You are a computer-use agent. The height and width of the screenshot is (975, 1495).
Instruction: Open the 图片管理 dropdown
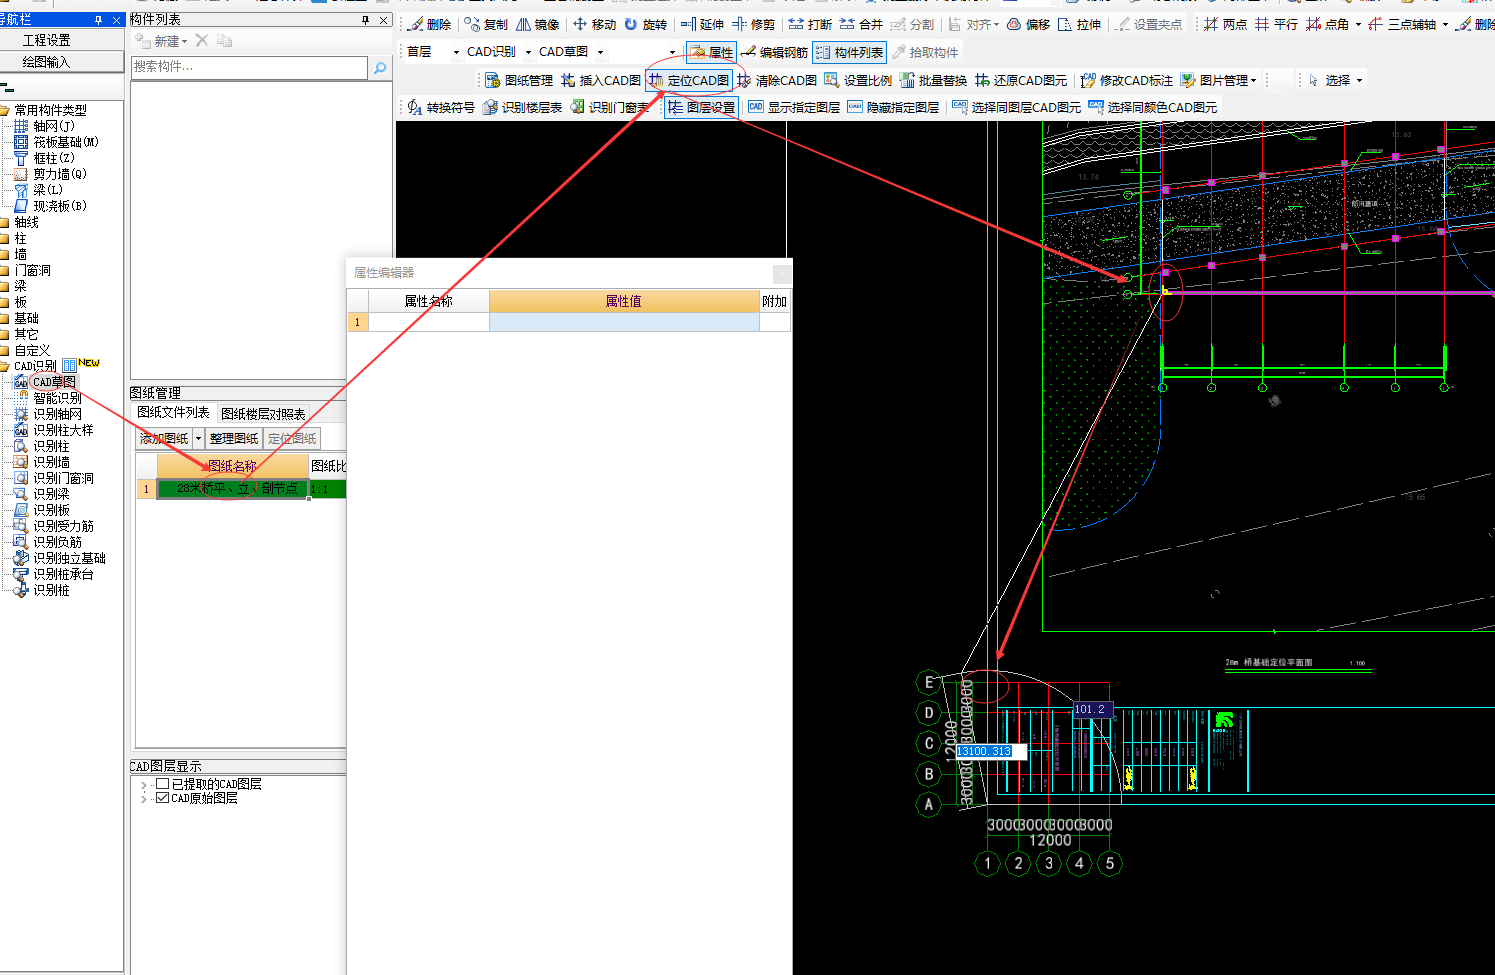[1253, 80]
